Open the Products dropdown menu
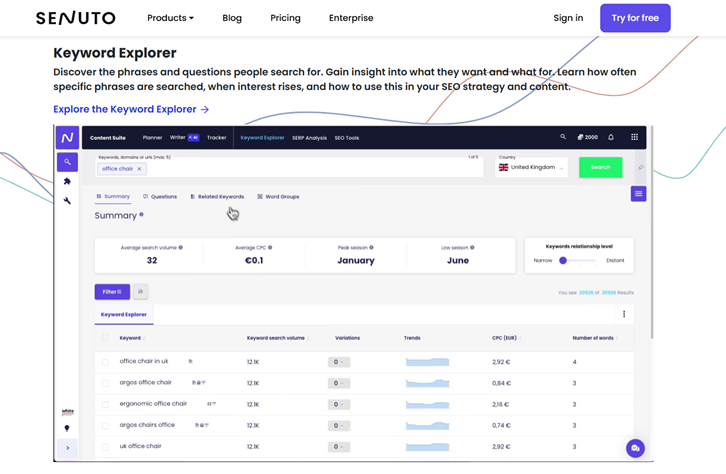Viewport: 726px width, 474px height. pos(170,18)
